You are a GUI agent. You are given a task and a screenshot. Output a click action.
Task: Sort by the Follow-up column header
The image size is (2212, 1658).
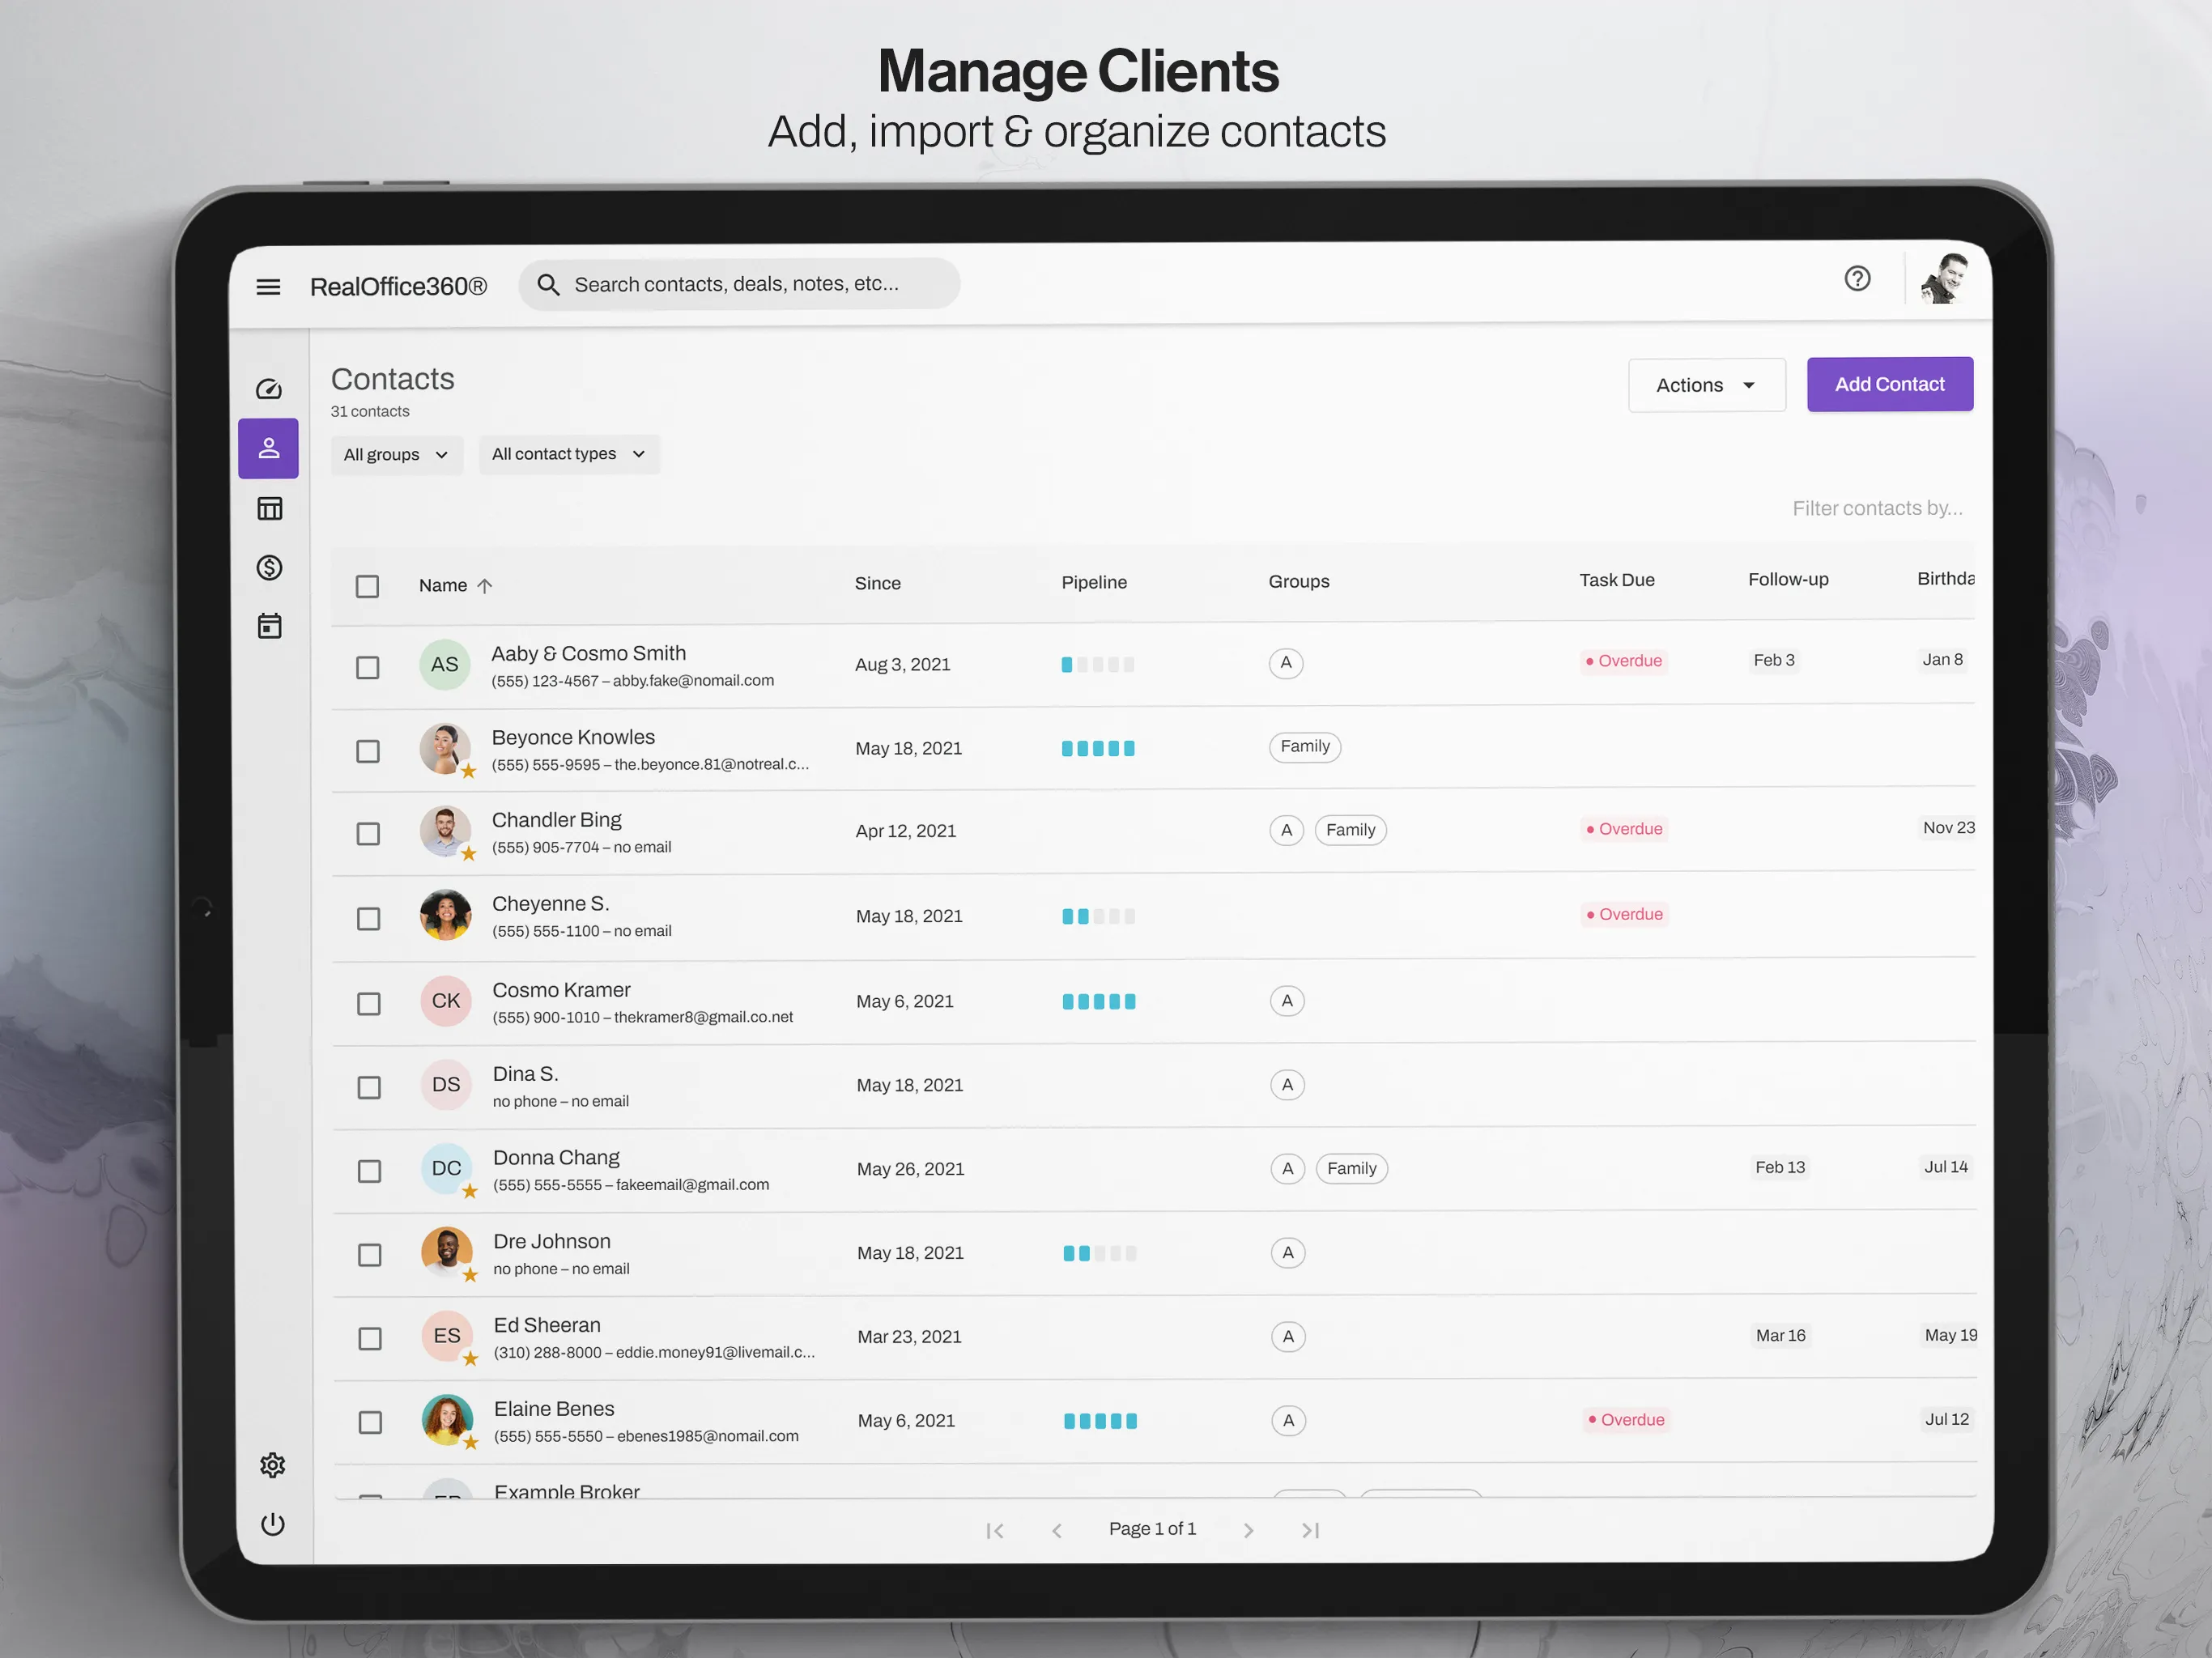[x=1788, y=580]
